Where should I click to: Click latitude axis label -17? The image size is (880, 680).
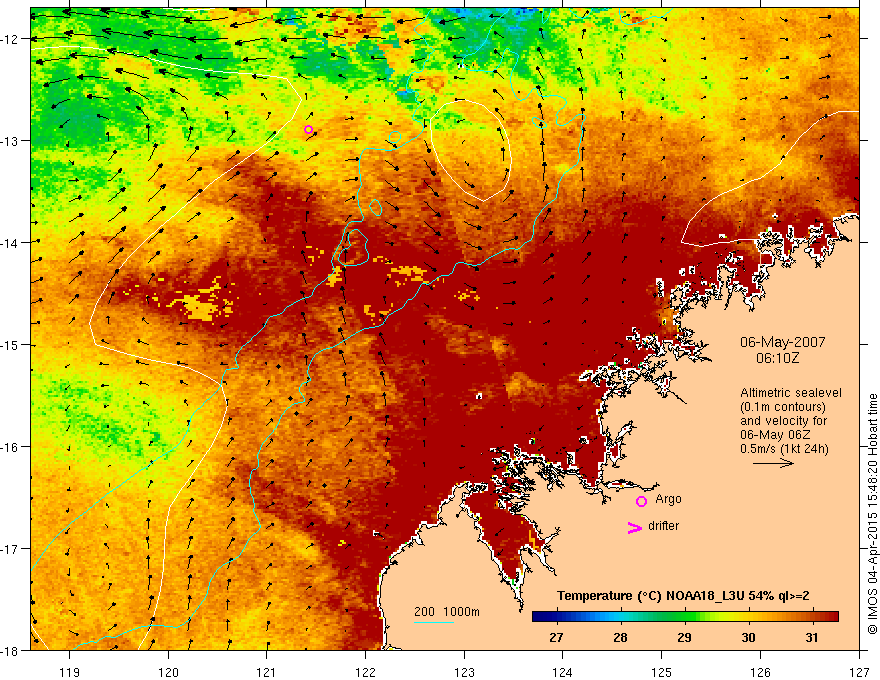(11, 548)
